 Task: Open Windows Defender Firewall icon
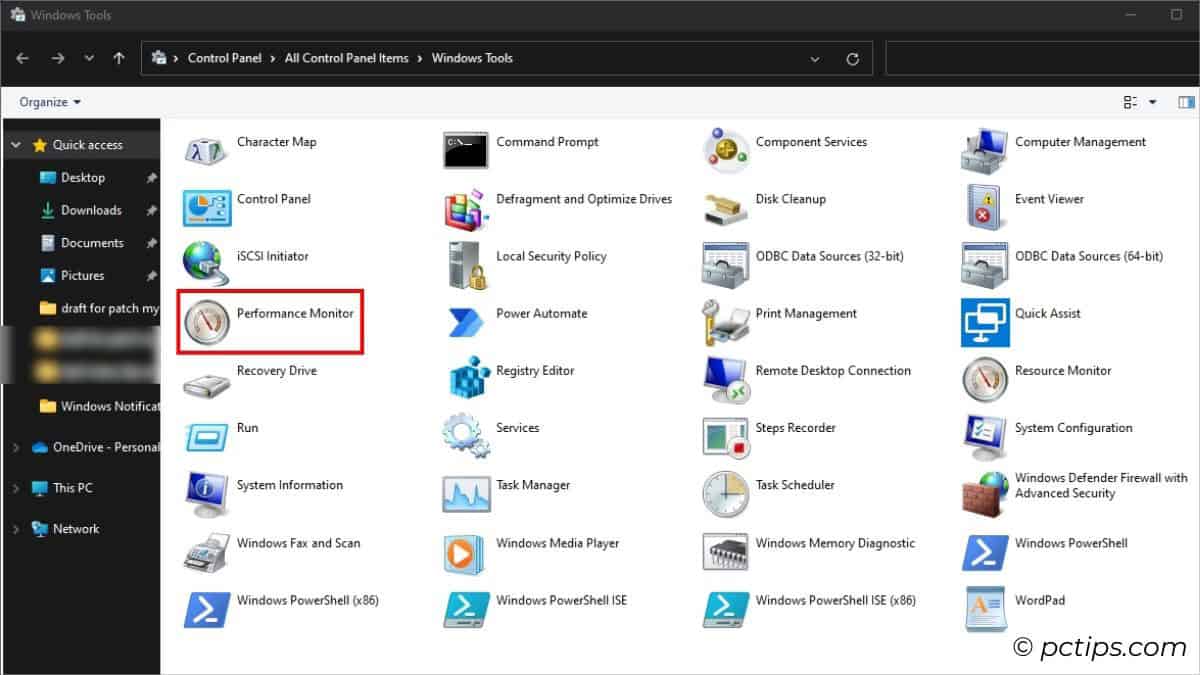click(985, 494)
